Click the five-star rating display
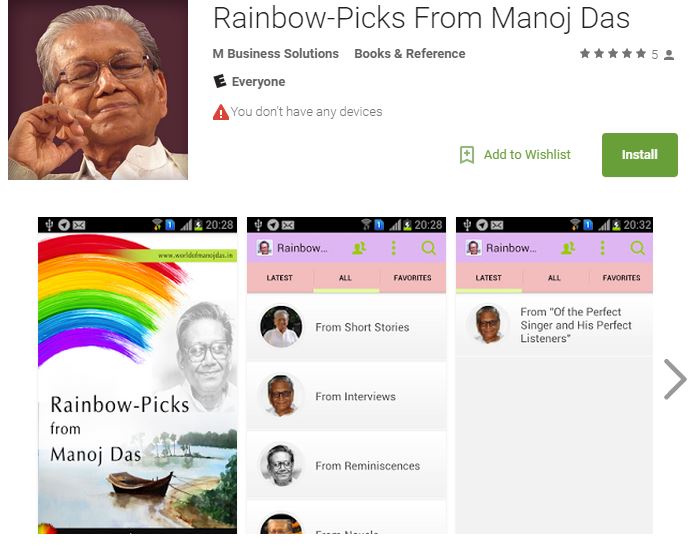 coord(613,54)
